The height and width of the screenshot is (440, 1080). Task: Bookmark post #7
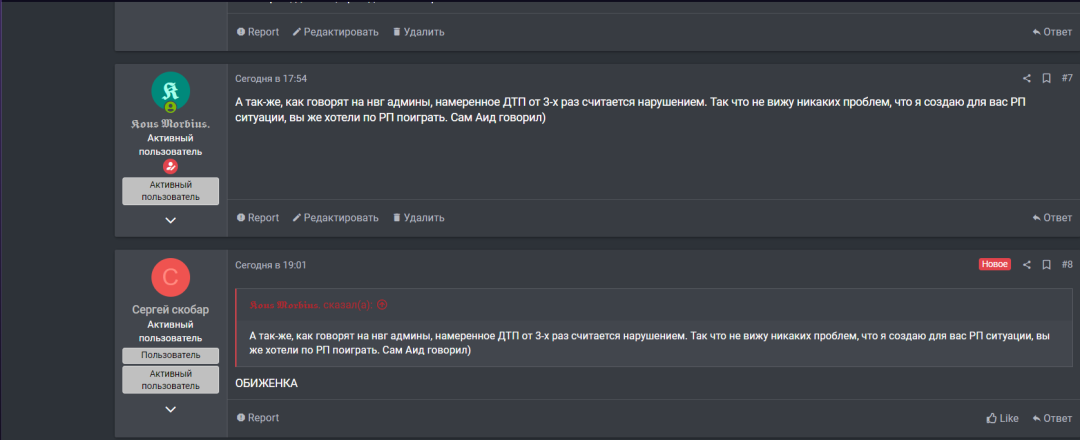pyautogui.click(x=1046, y=78)
